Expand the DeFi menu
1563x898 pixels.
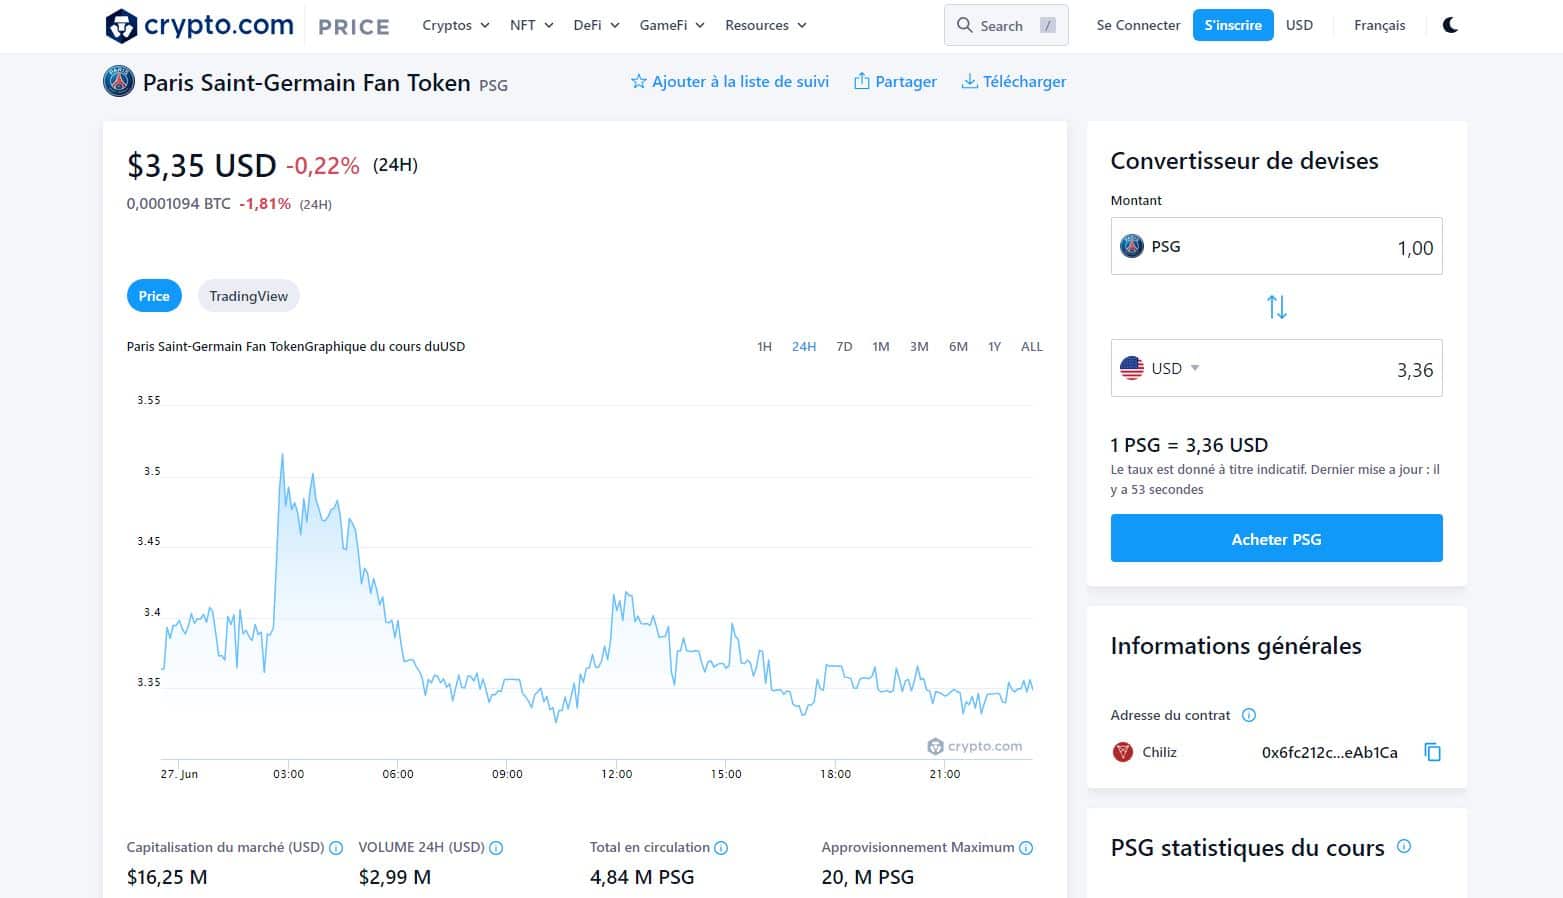tap(597, 25)
